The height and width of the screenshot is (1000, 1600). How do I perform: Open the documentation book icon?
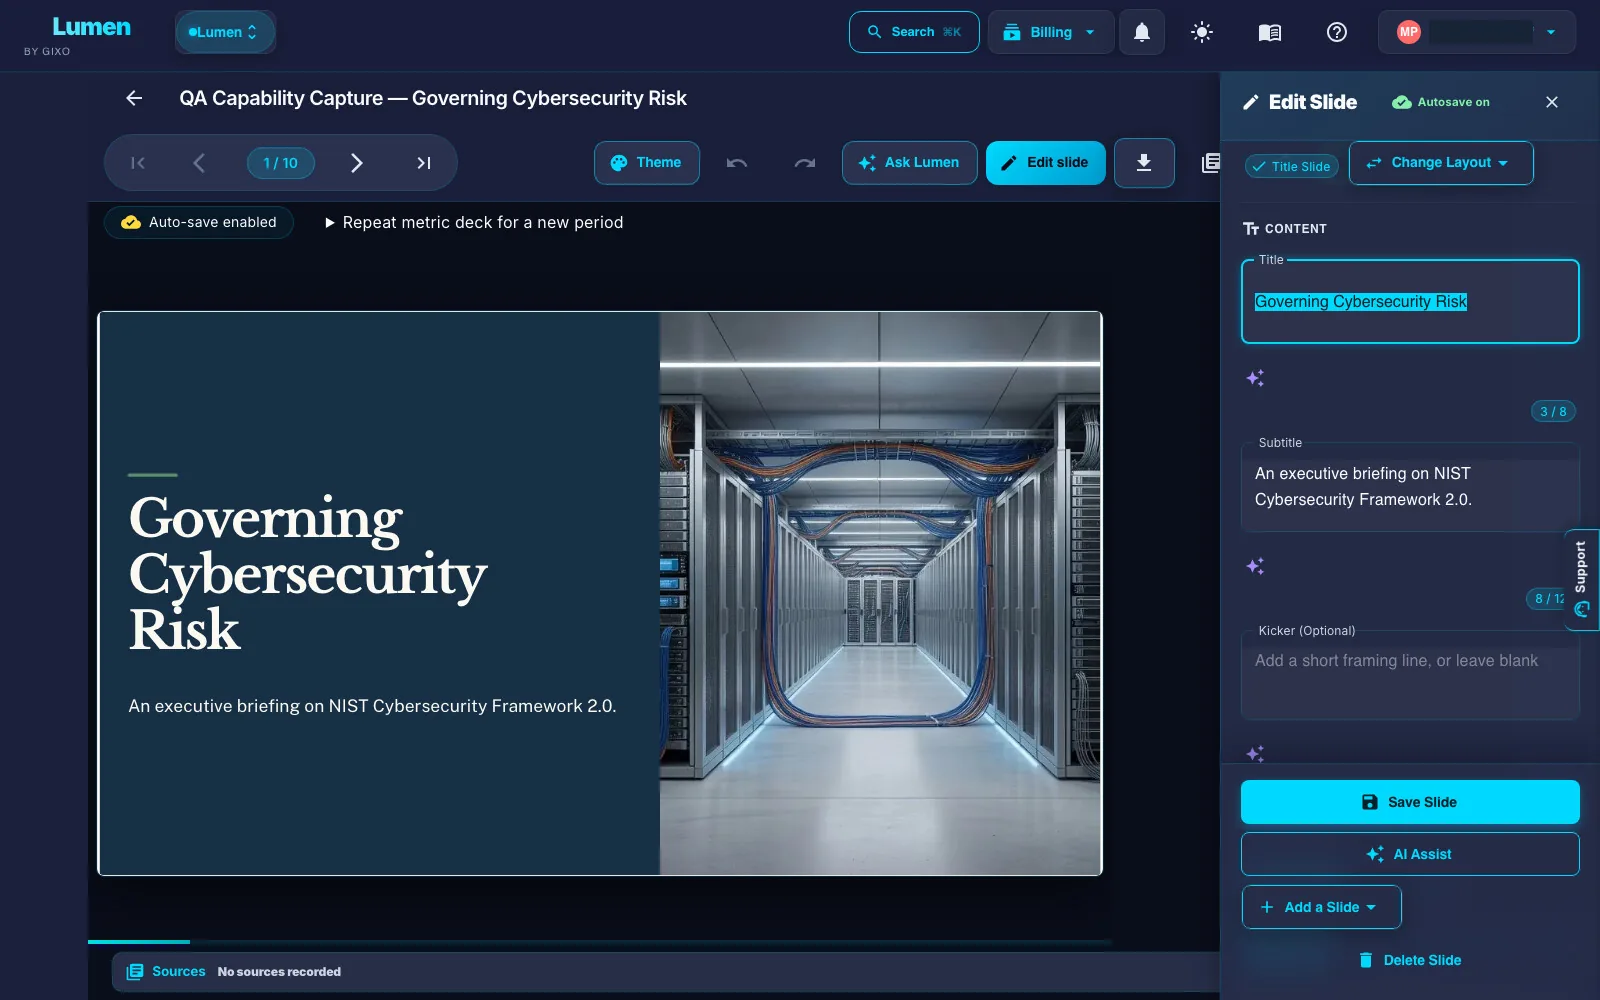tap(1269, 32)
